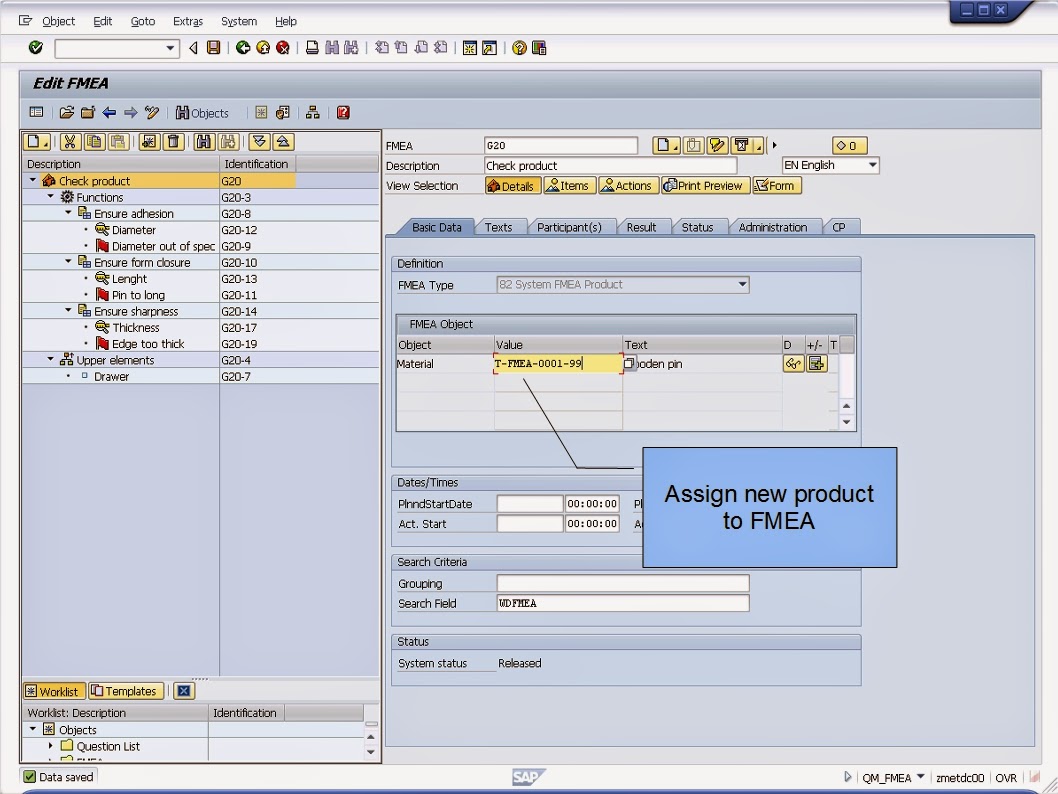This screenshot has width=1058, height=794.
Task: Switch to the Templates panel
Action: point(125,690)
